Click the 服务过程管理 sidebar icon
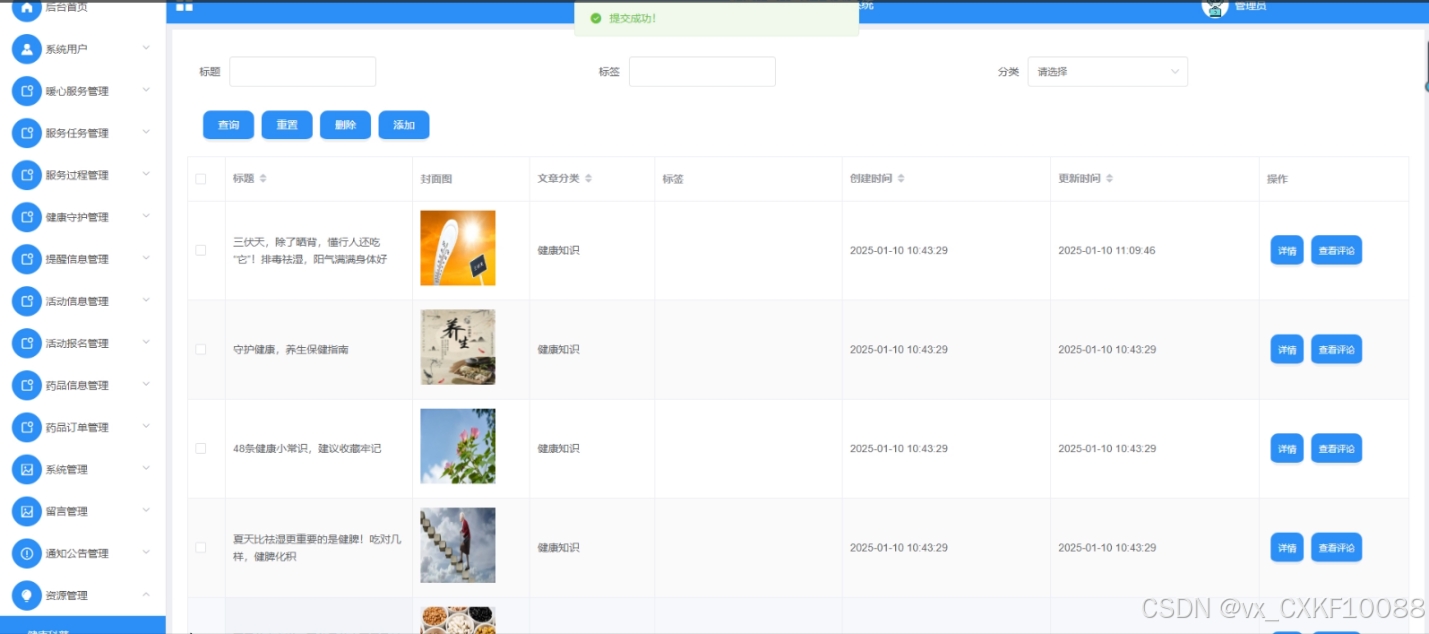 (x=26, y=175)
